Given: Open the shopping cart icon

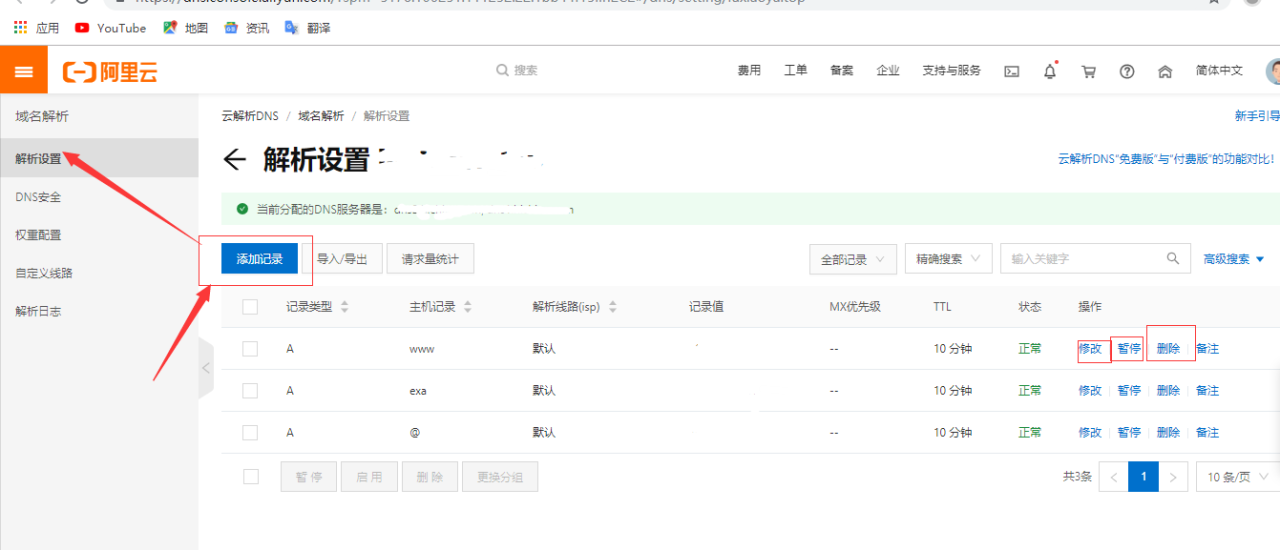Looking at the screenshot, I should (1089, 71).
